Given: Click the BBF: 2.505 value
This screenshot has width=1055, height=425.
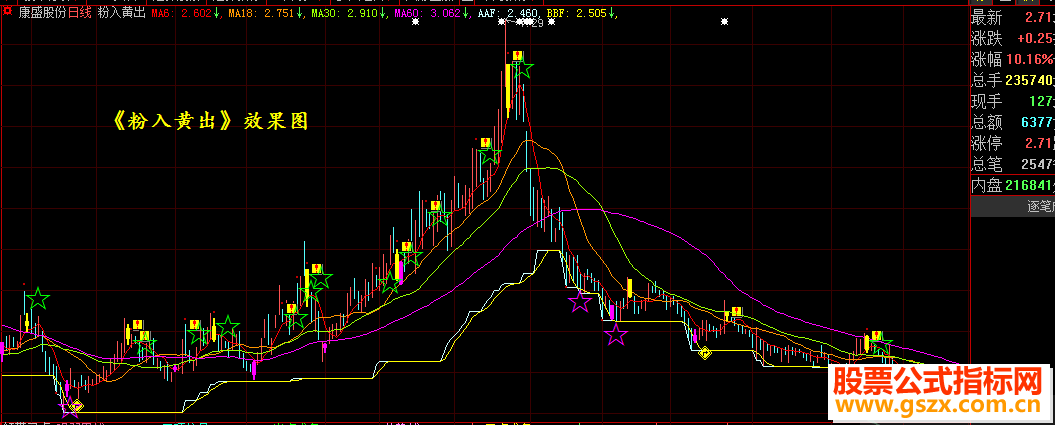Looking at the screenshot, I should click(x=577, y=13).
